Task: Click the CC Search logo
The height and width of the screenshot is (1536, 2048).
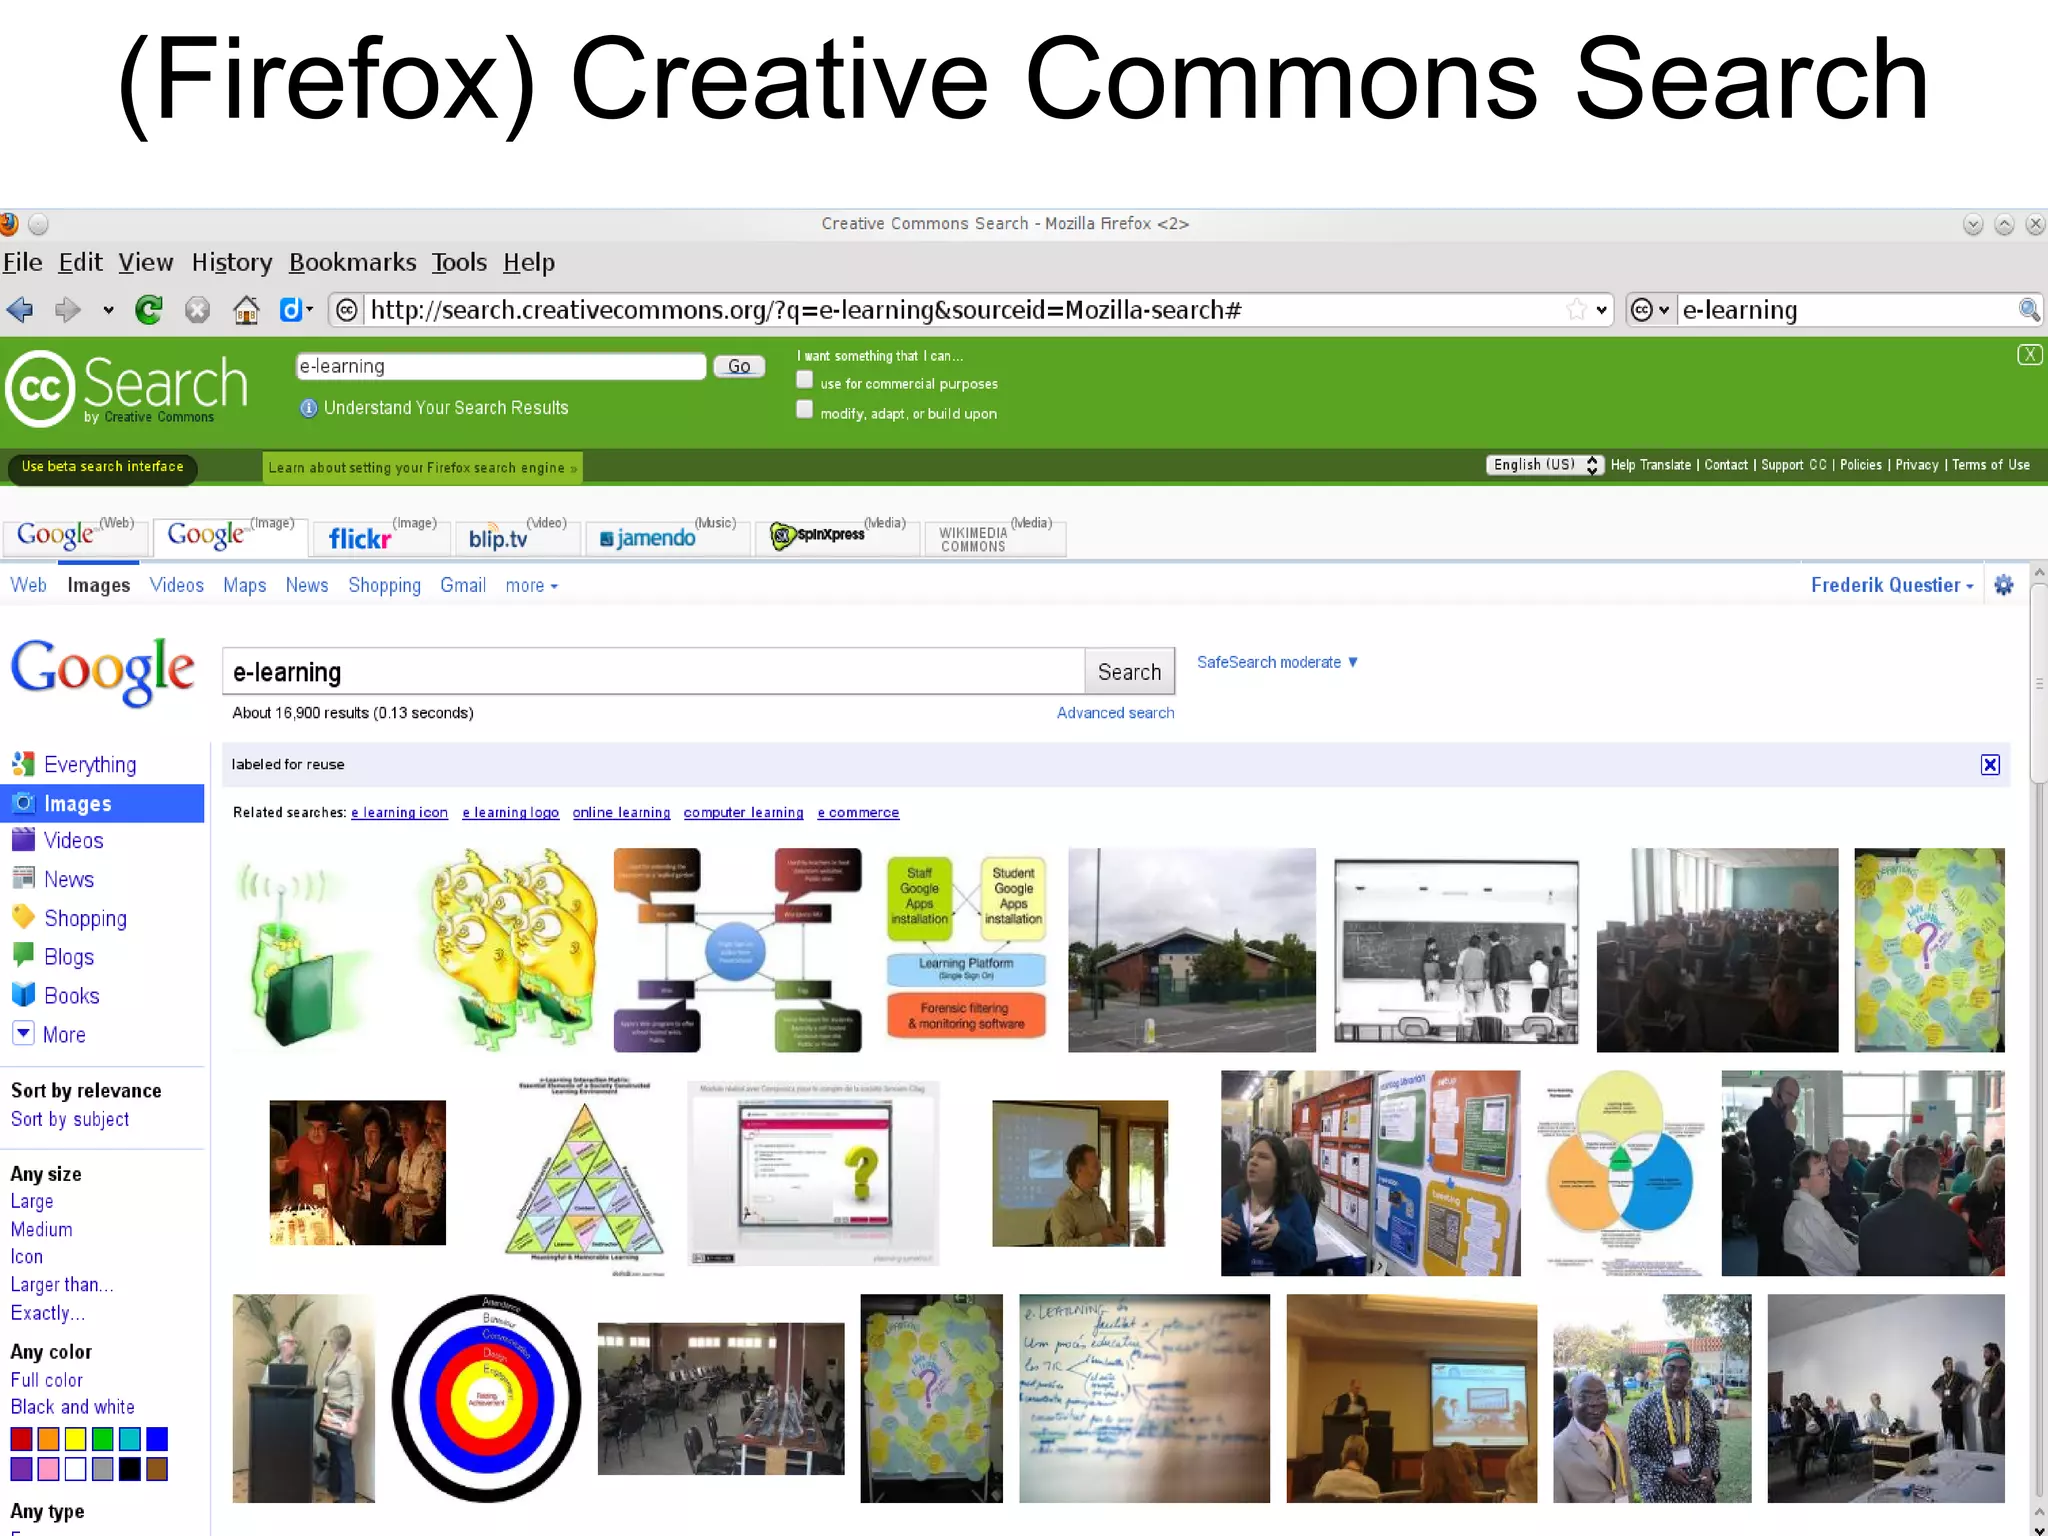Action: click(x=127, y=389)
